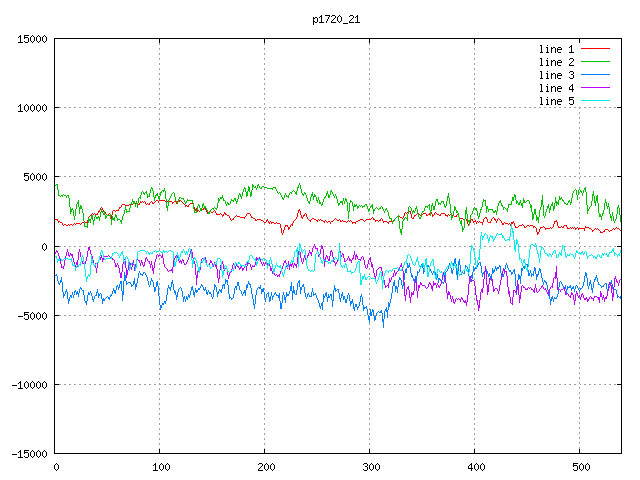Select the 'line 5' legend label
Viewport: 640px width, 480px height.
556,101
